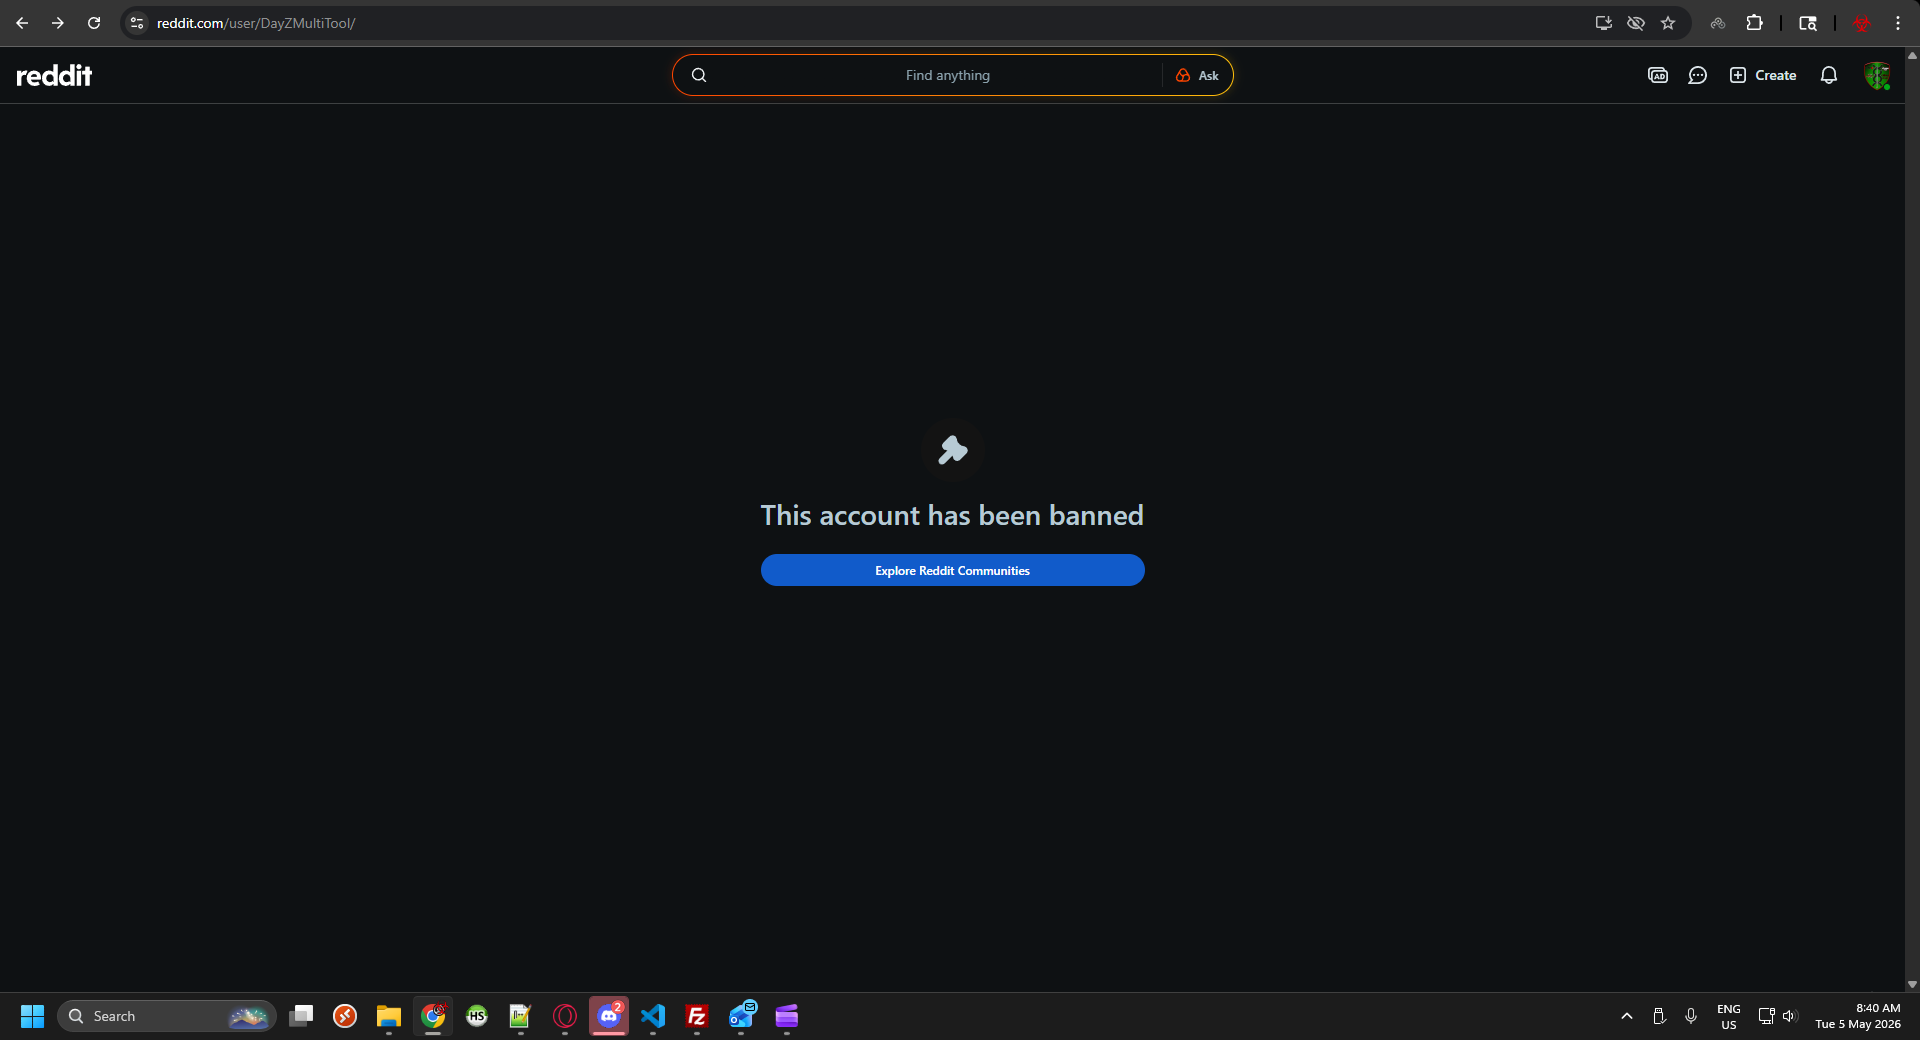Image resolution: width=1920 pixels, height=1040 pixels.
Task: Go to Reddit home via the logo
Action: 54,75
